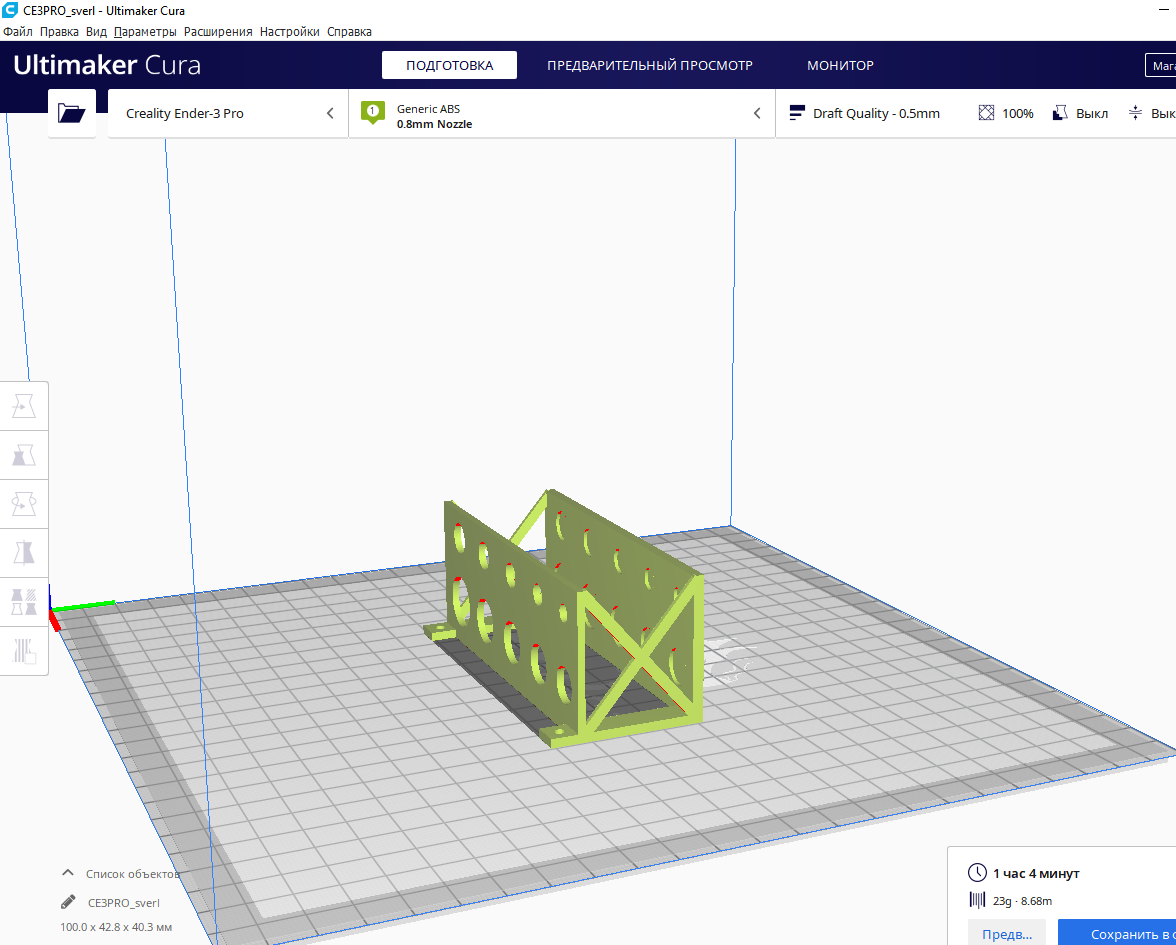This screenshot has width=1176, height=945.
Task: Click the pencil icon beside CE3PRO_sverl
Action: [x=68, y=902]
